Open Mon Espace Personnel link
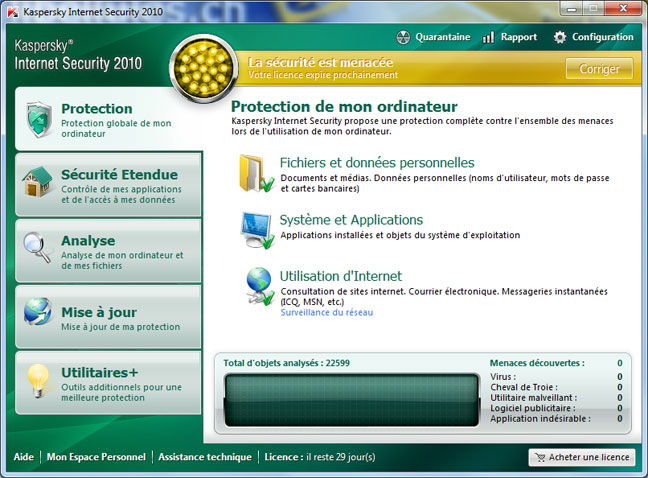Viewport: 648px width, 478px height. (x=96, y=457)
